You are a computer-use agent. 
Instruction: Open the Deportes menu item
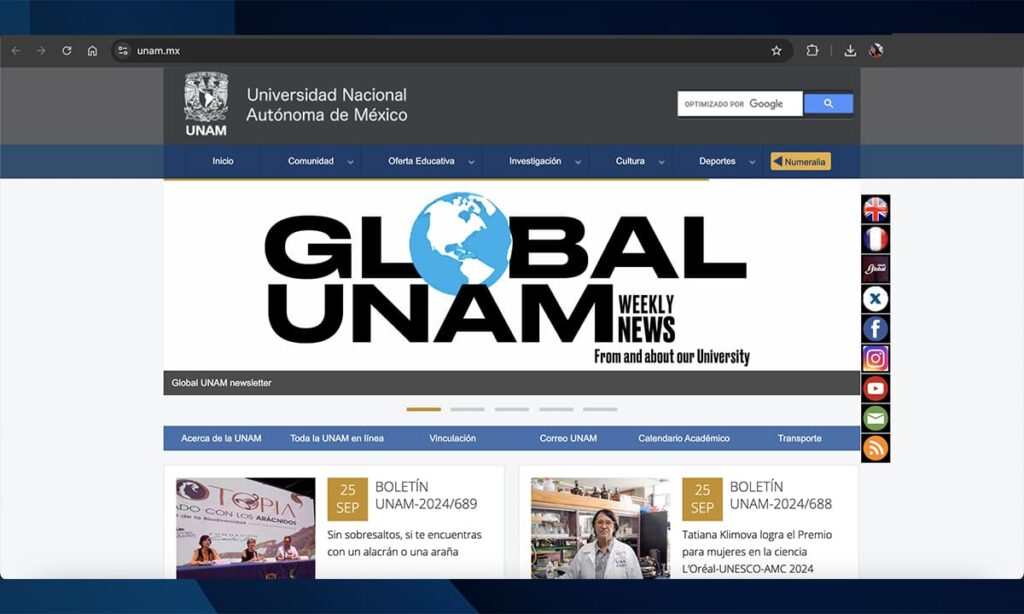coord(717,161)
